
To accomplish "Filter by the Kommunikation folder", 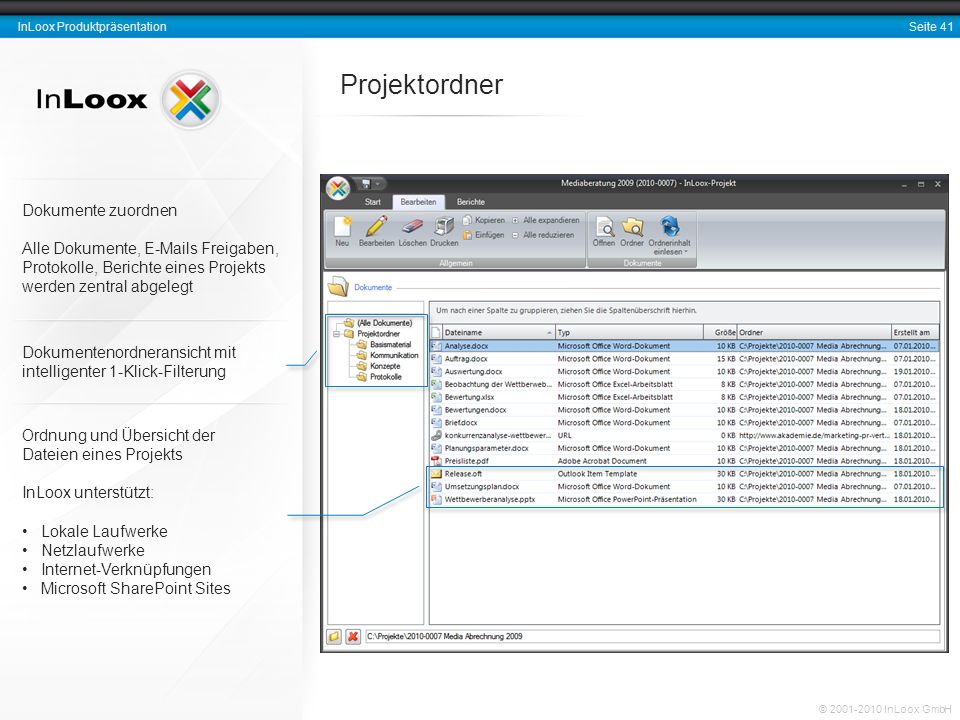I will tap(394, 355).
